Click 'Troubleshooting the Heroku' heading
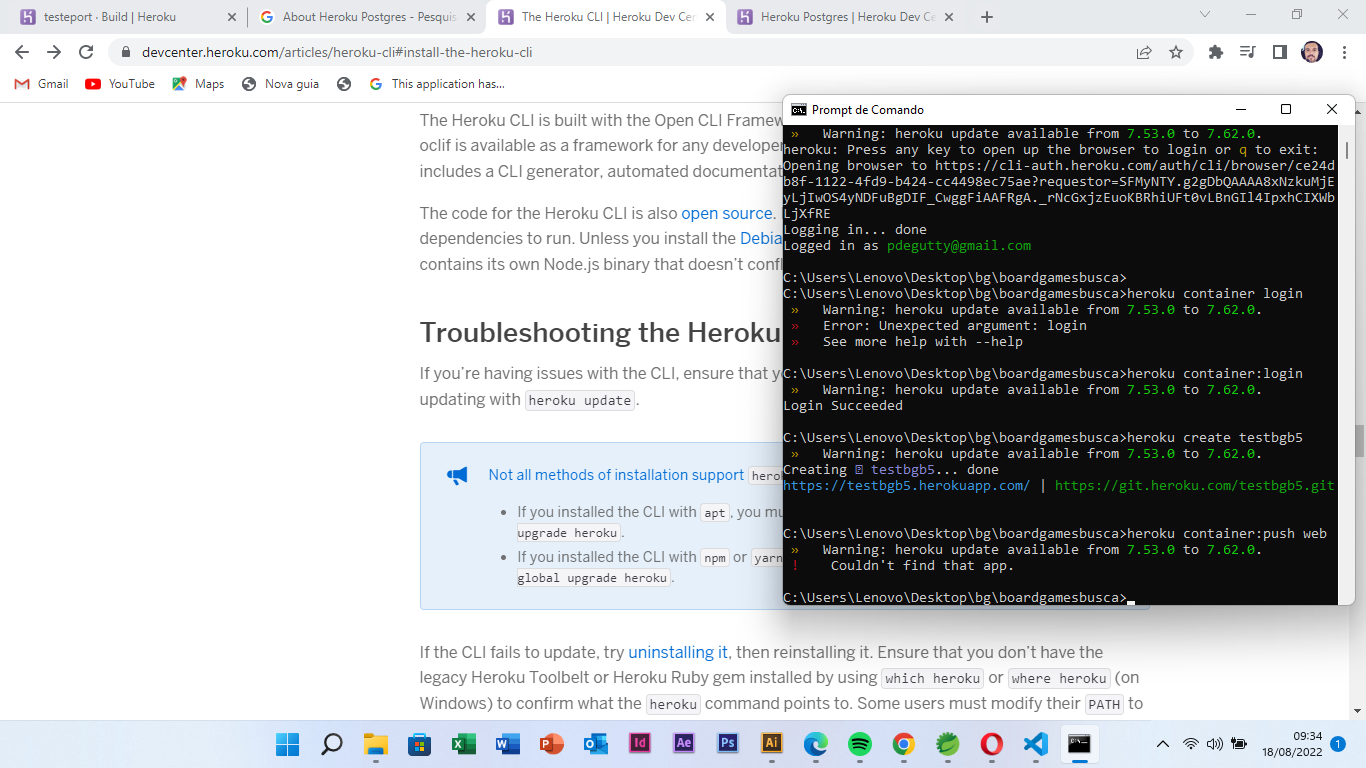 (600, 332)
